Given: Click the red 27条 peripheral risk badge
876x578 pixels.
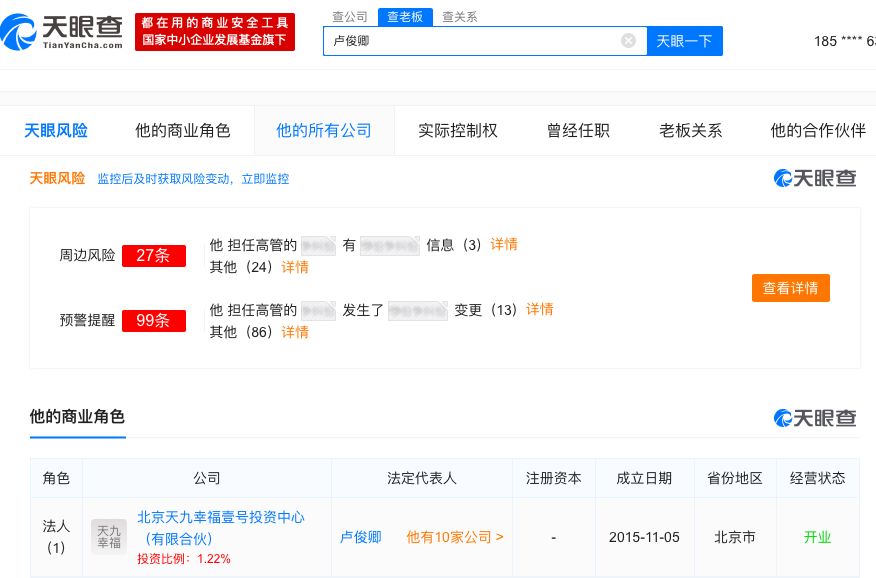Looking at the screenshot, I should coord(154,255).
